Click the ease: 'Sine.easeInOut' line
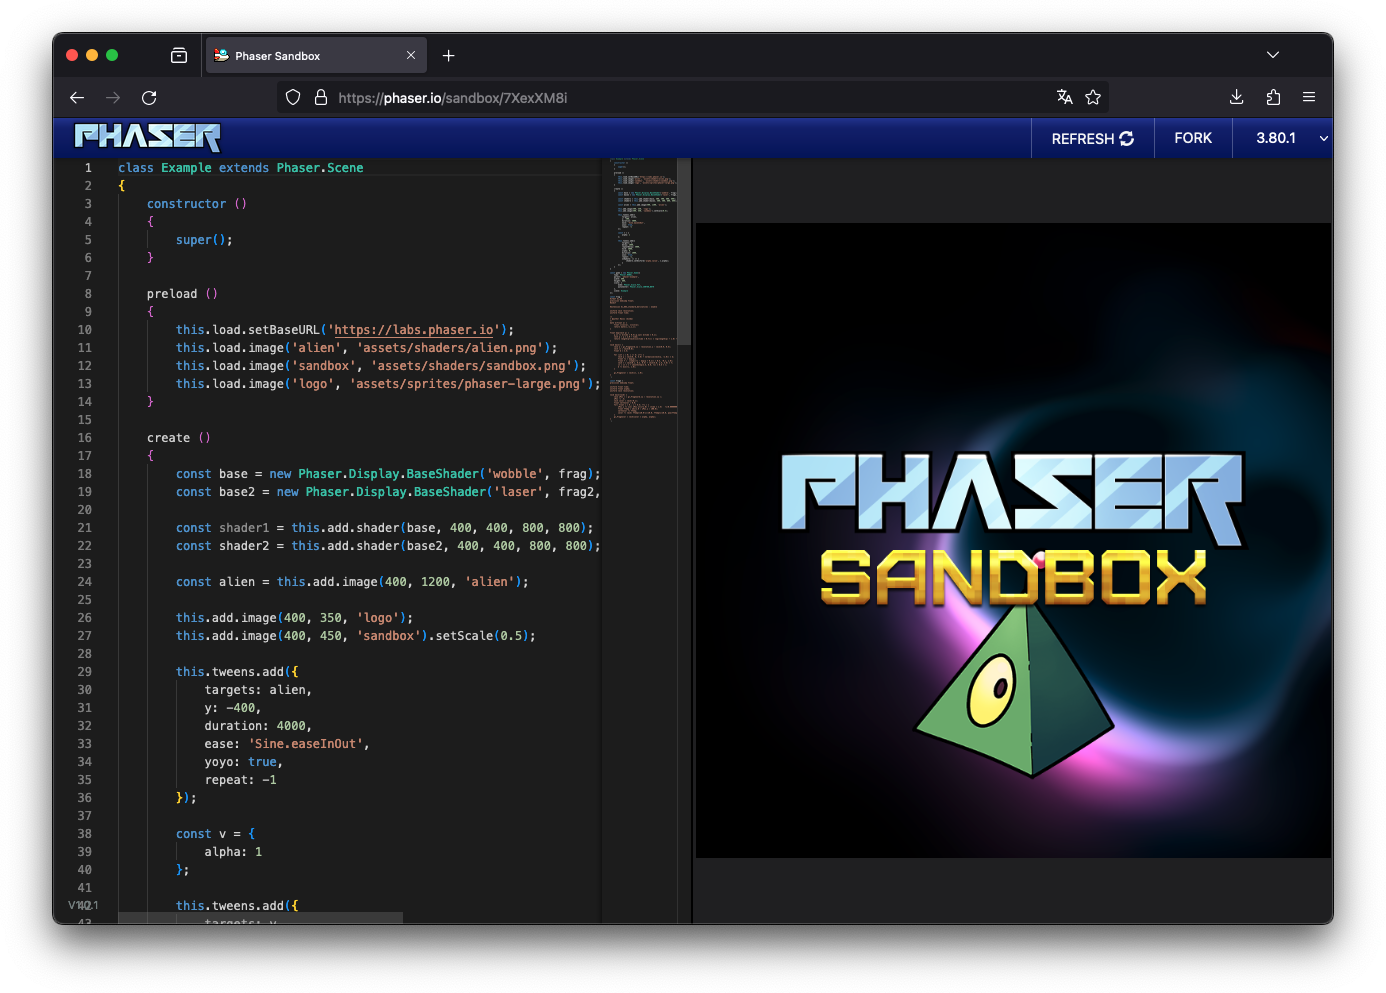 coord(287,744)
